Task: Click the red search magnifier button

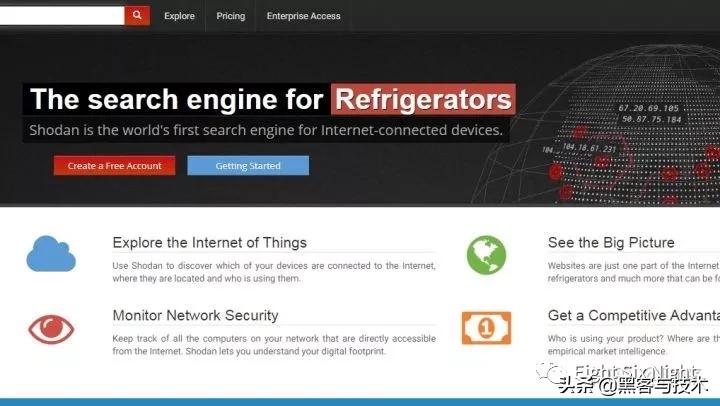Action: coord(137,15)
